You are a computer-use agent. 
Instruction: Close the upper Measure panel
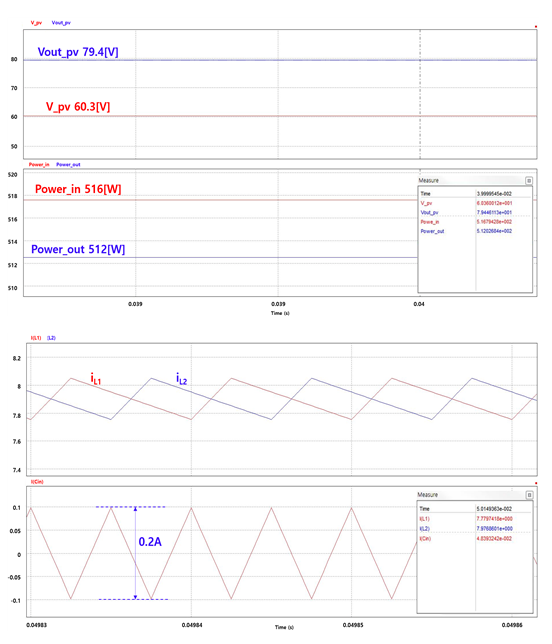tap(529, 181)
